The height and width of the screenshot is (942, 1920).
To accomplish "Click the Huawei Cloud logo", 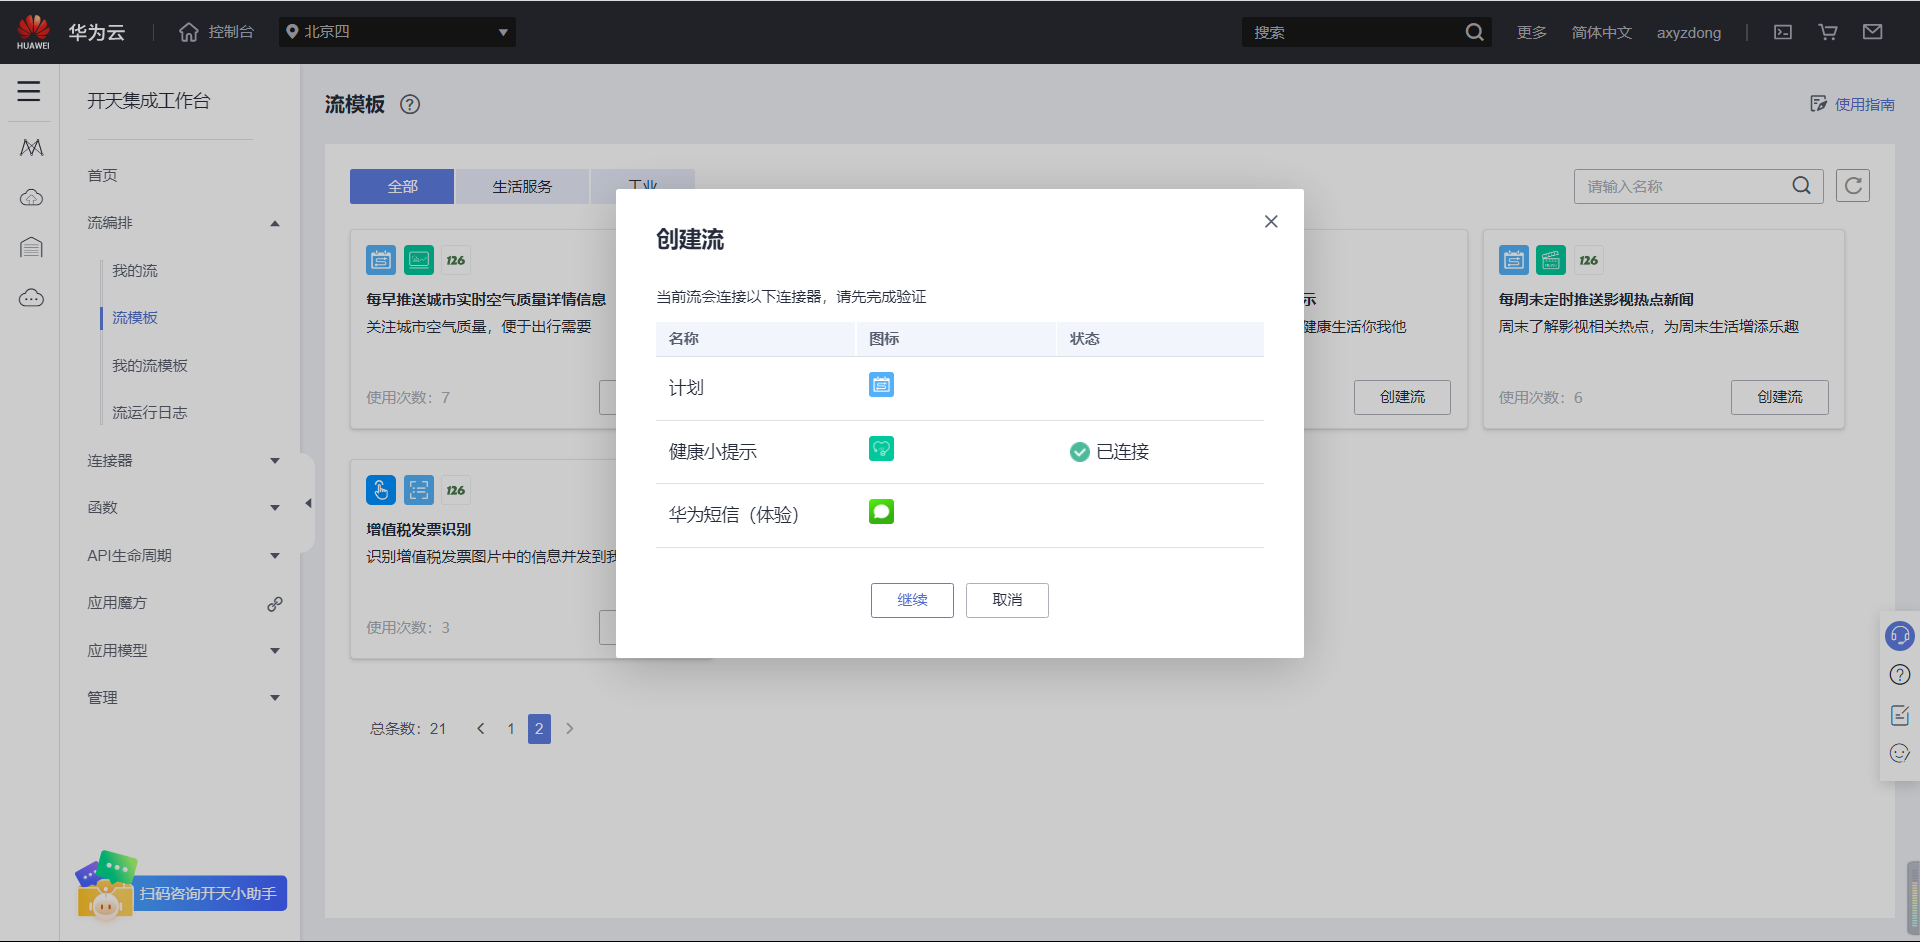I will pyautogui.click(x=33, y=31).
